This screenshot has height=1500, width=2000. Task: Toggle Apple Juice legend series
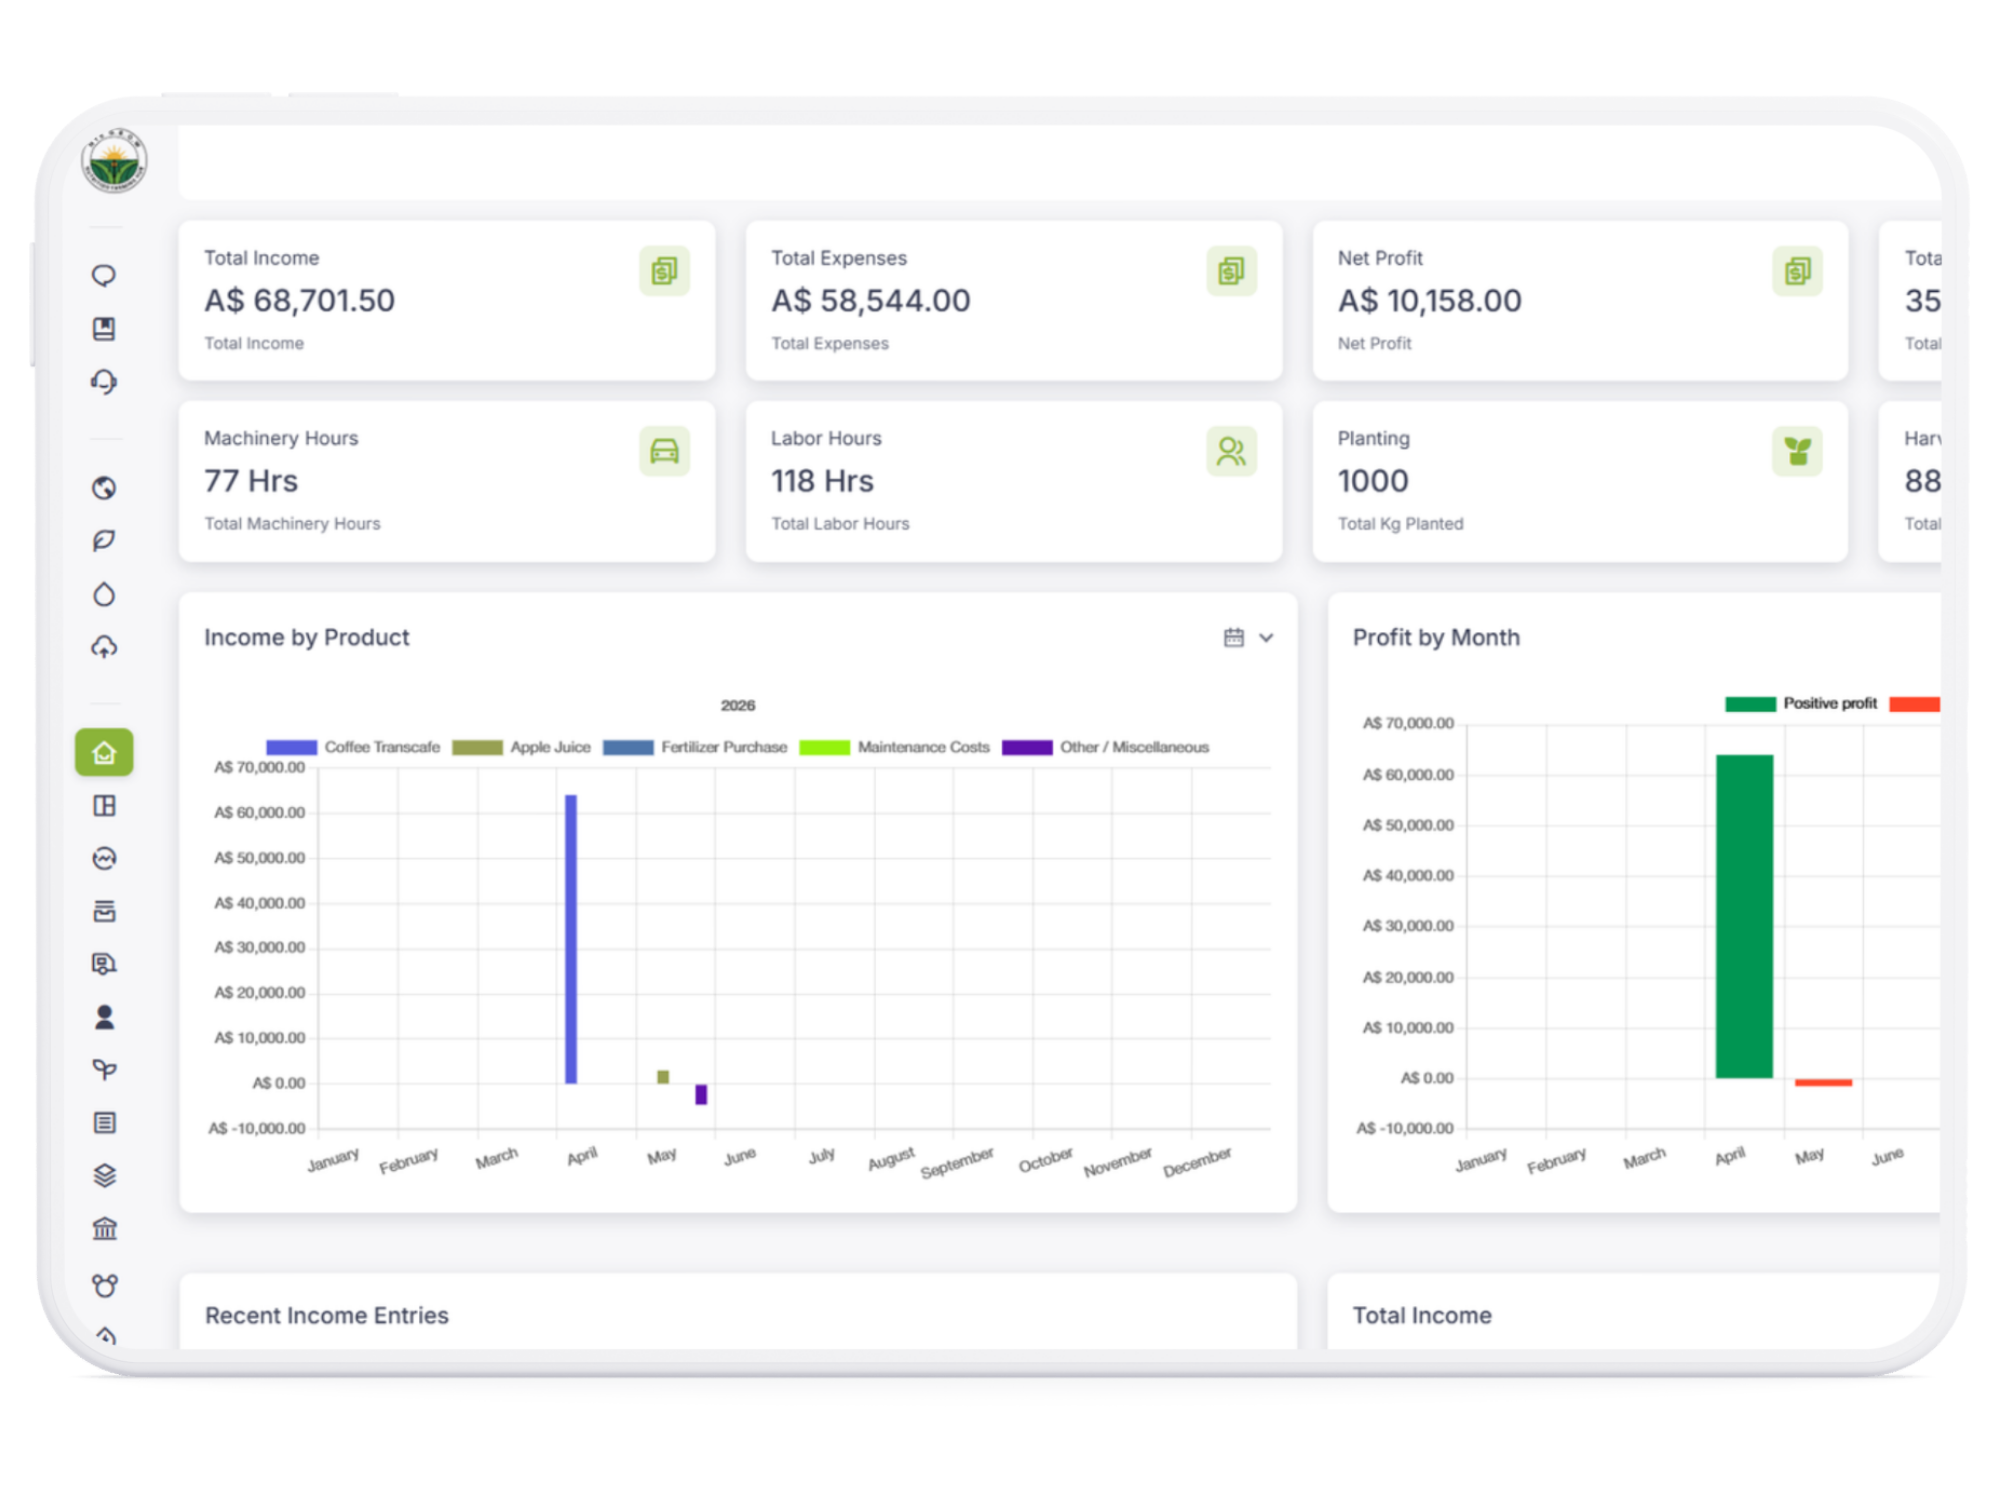tap(521, 747)
